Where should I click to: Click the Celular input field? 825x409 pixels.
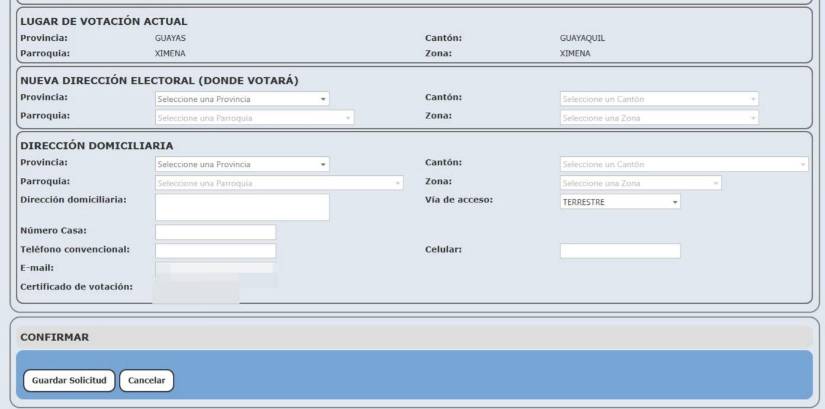click(620, 251)
